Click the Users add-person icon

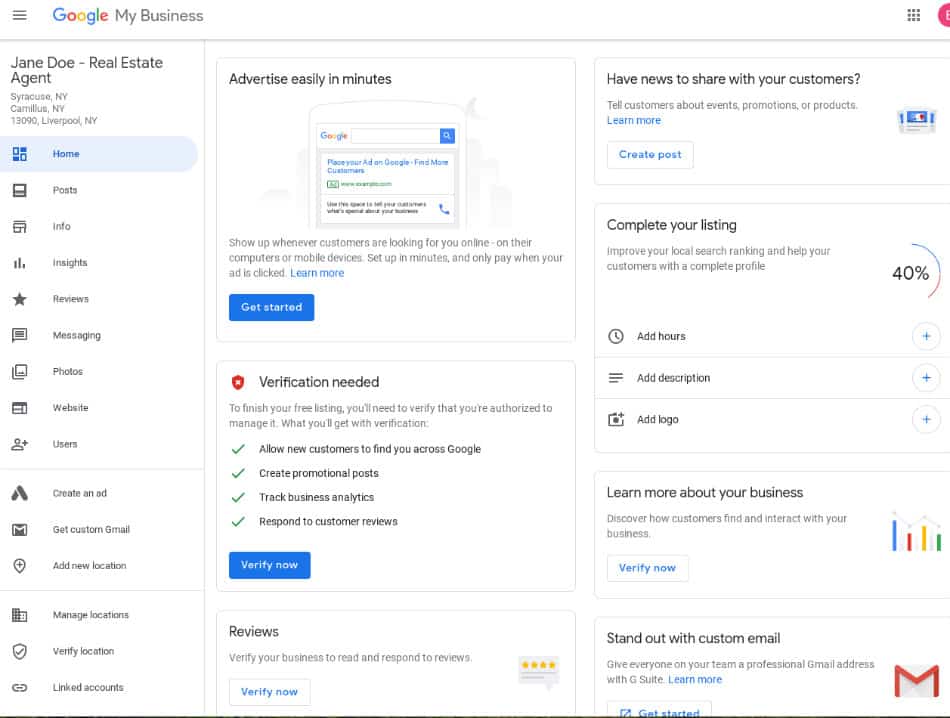[x=19, y=444]
